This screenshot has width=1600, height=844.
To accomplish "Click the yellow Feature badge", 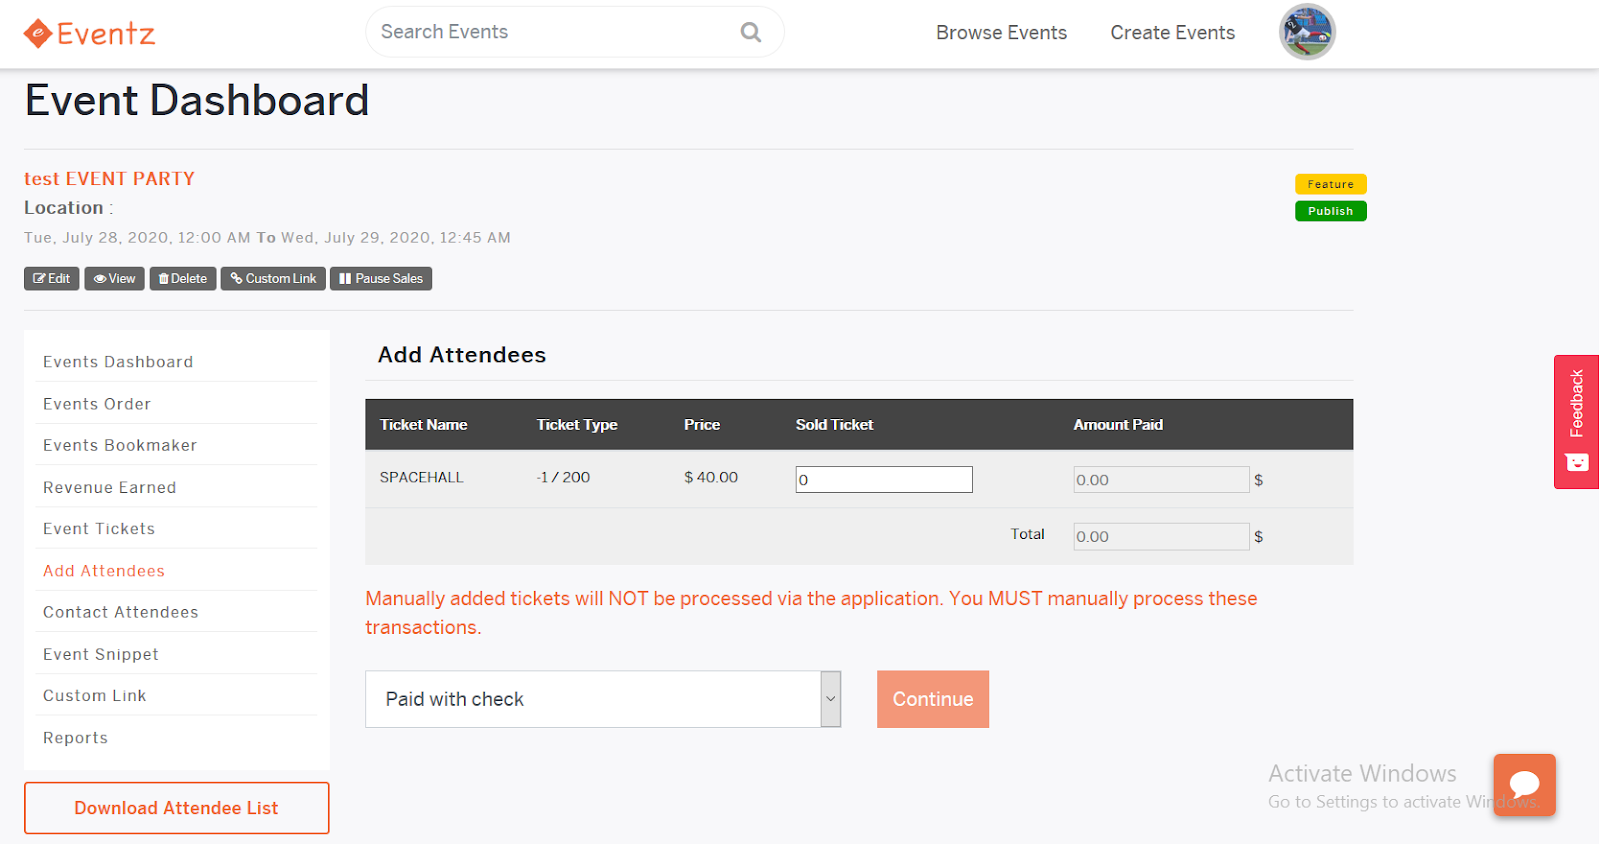I will [x=1330, y=184].
